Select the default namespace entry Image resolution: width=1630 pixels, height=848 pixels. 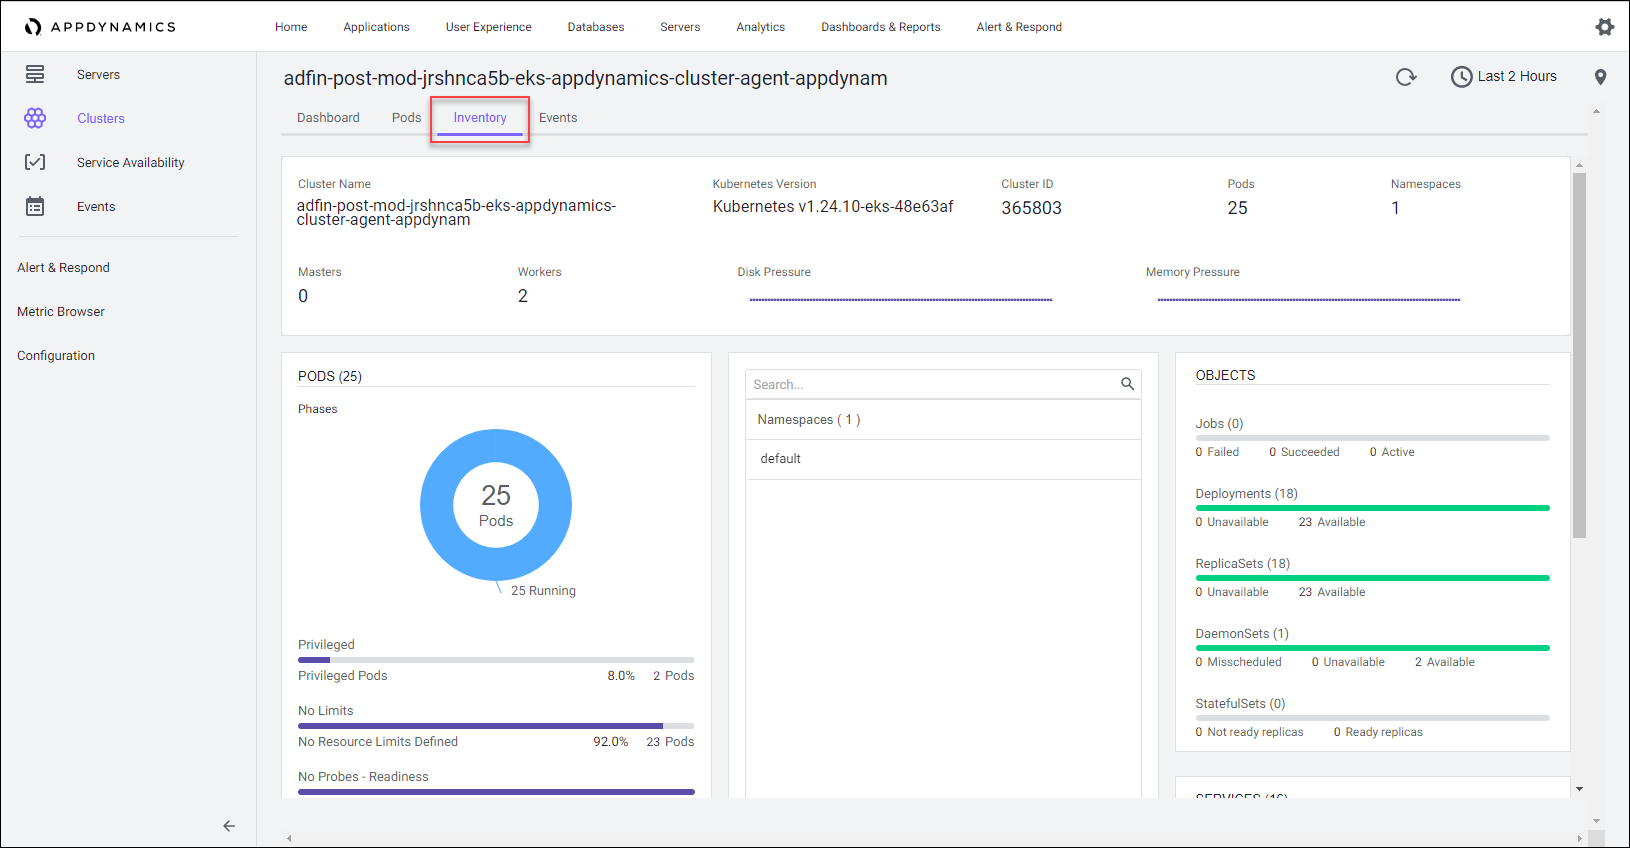(x=781, y=459)
